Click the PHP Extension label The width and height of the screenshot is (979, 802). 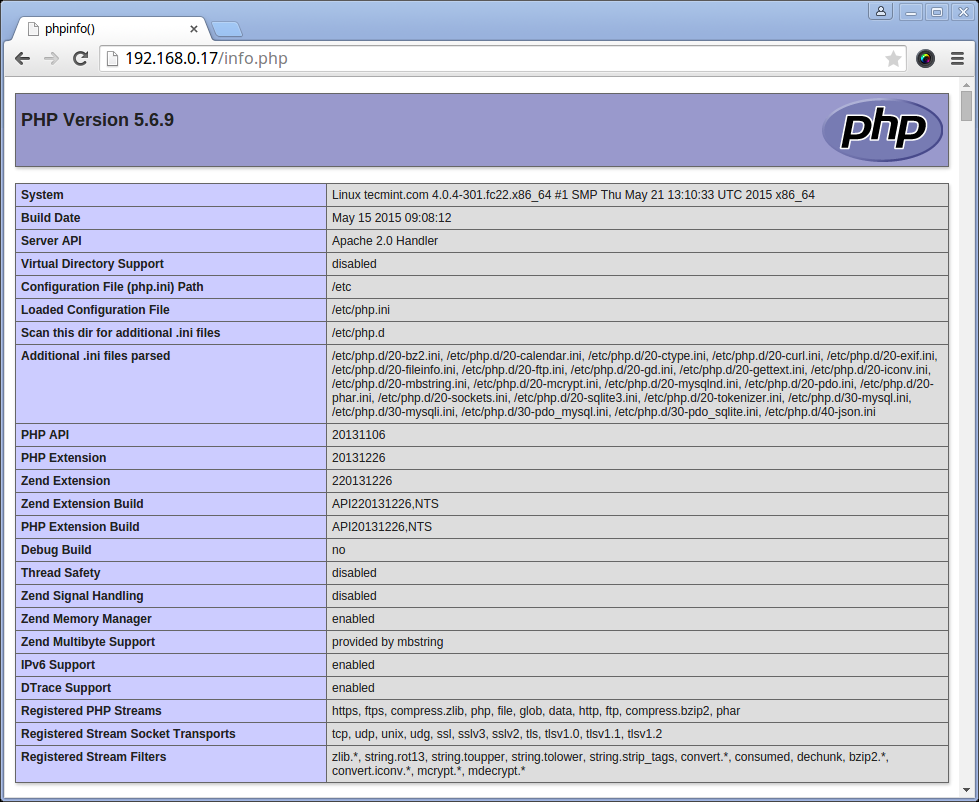point(64,458)
